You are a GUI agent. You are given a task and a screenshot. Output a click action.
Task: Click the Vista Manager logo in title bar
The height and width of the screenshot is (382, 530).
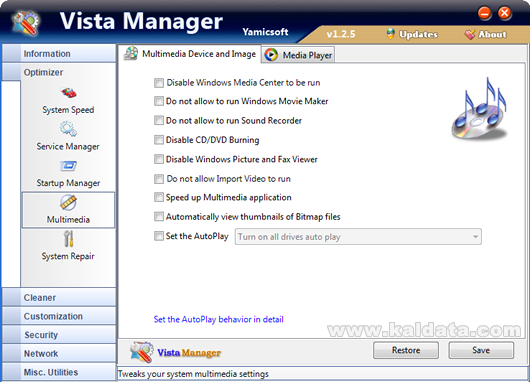tap(26, 23)
